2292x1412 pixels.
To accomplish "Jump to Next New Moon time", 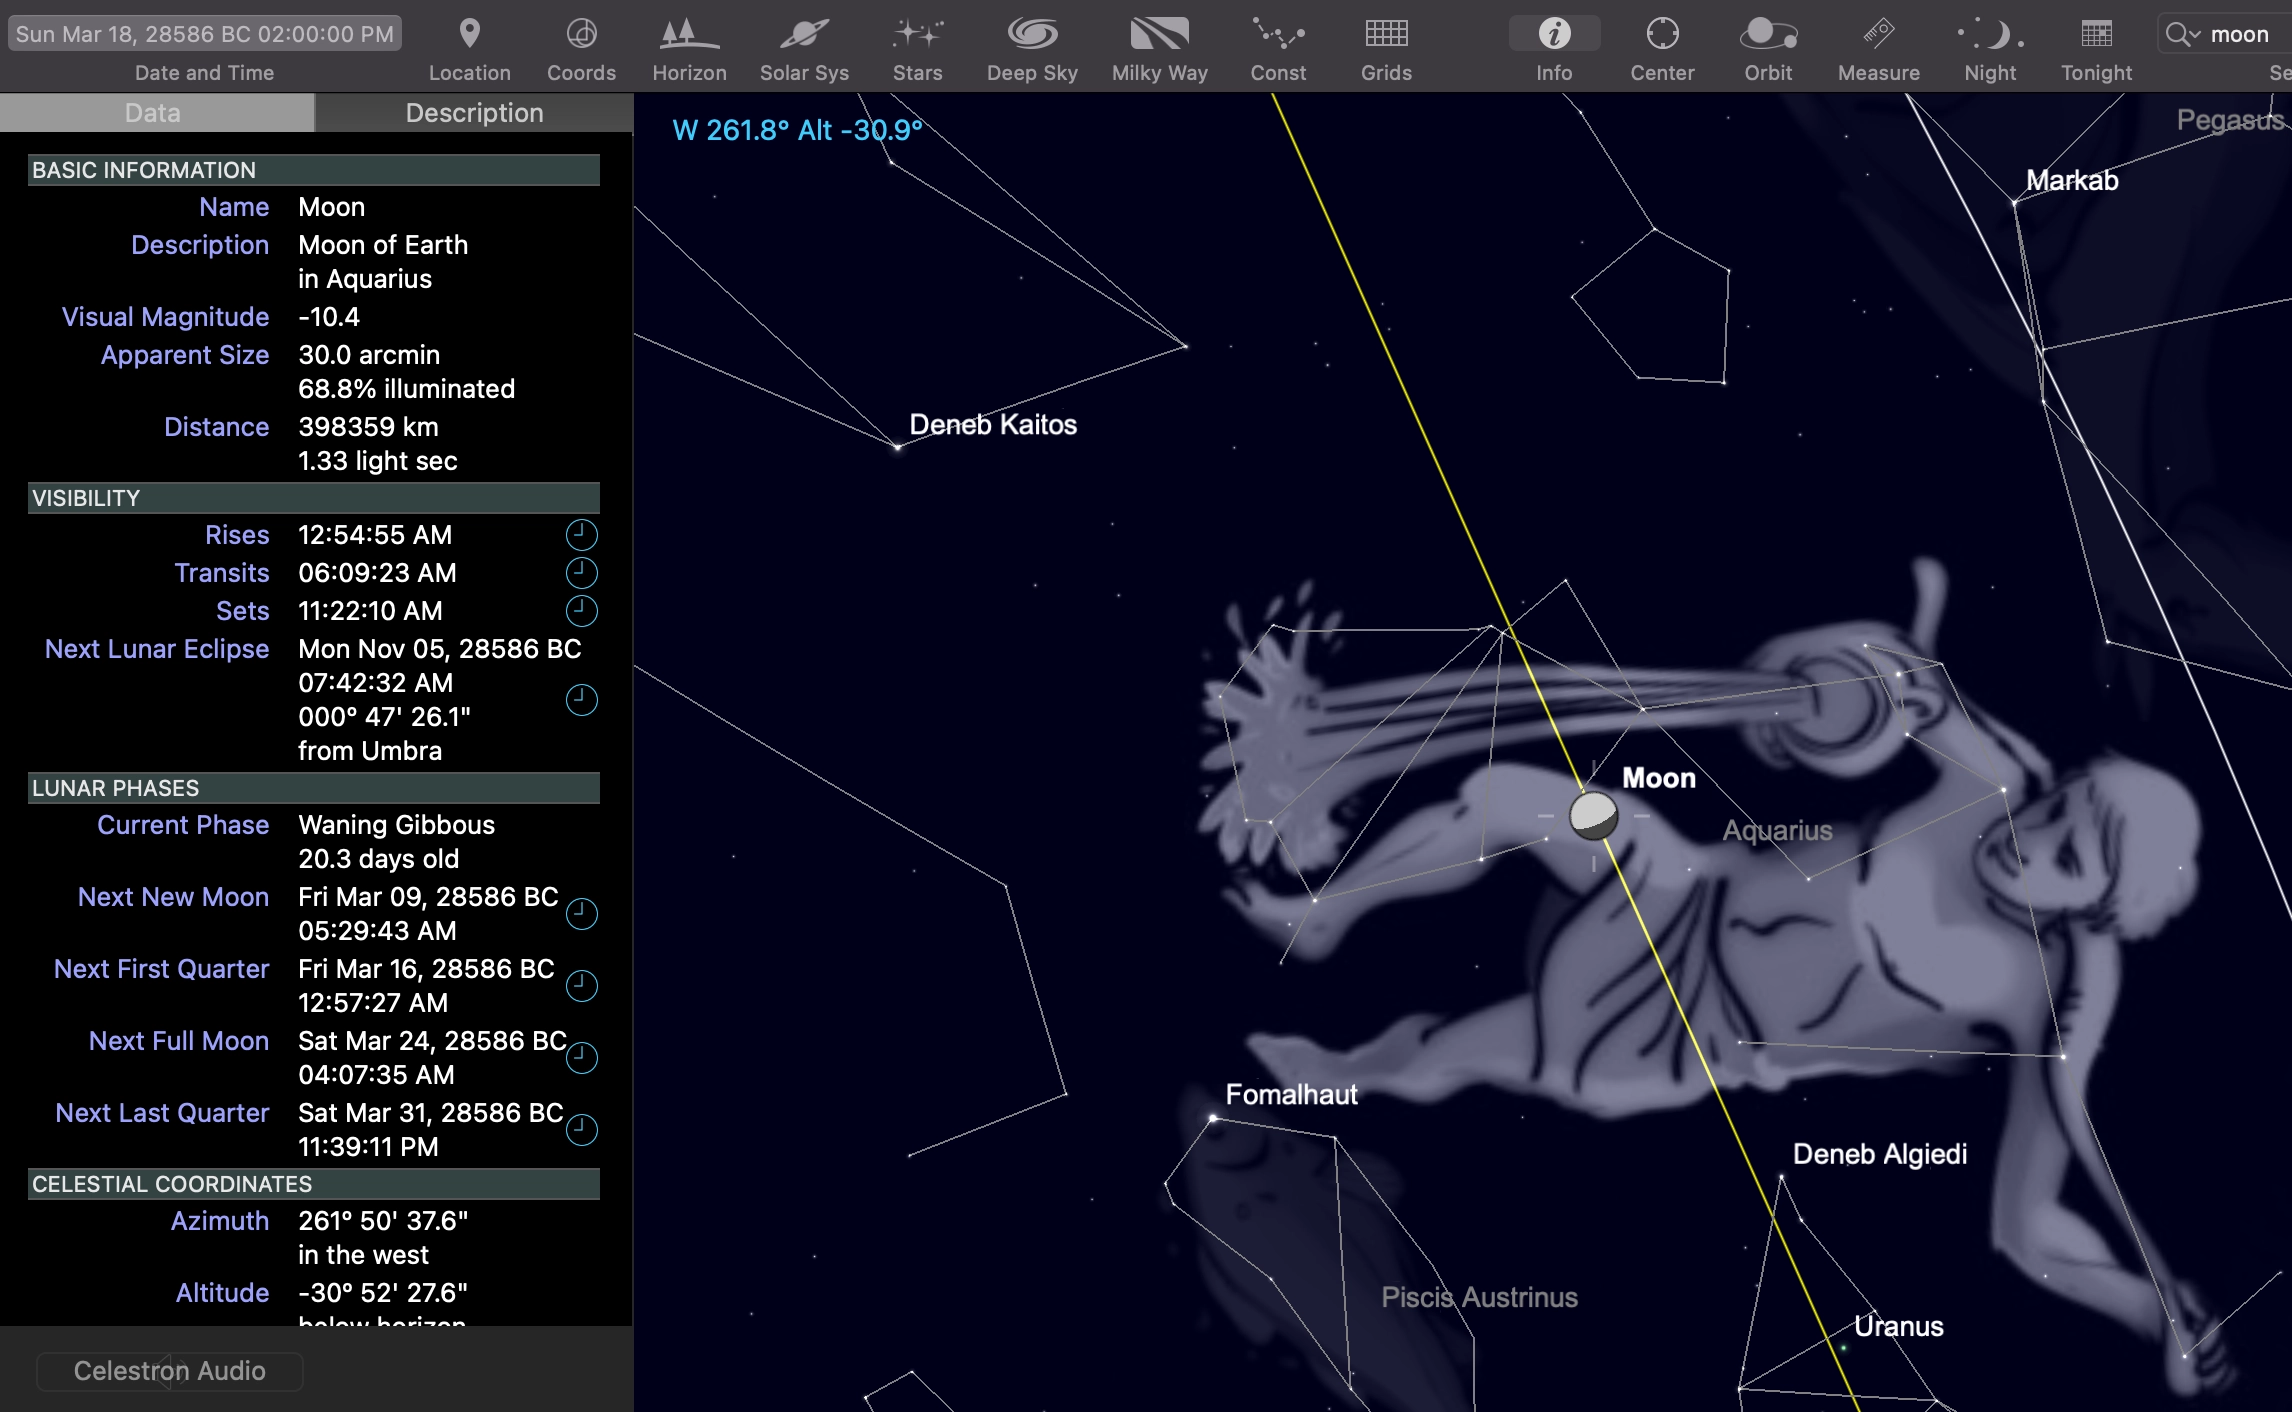I will [581, 914].
